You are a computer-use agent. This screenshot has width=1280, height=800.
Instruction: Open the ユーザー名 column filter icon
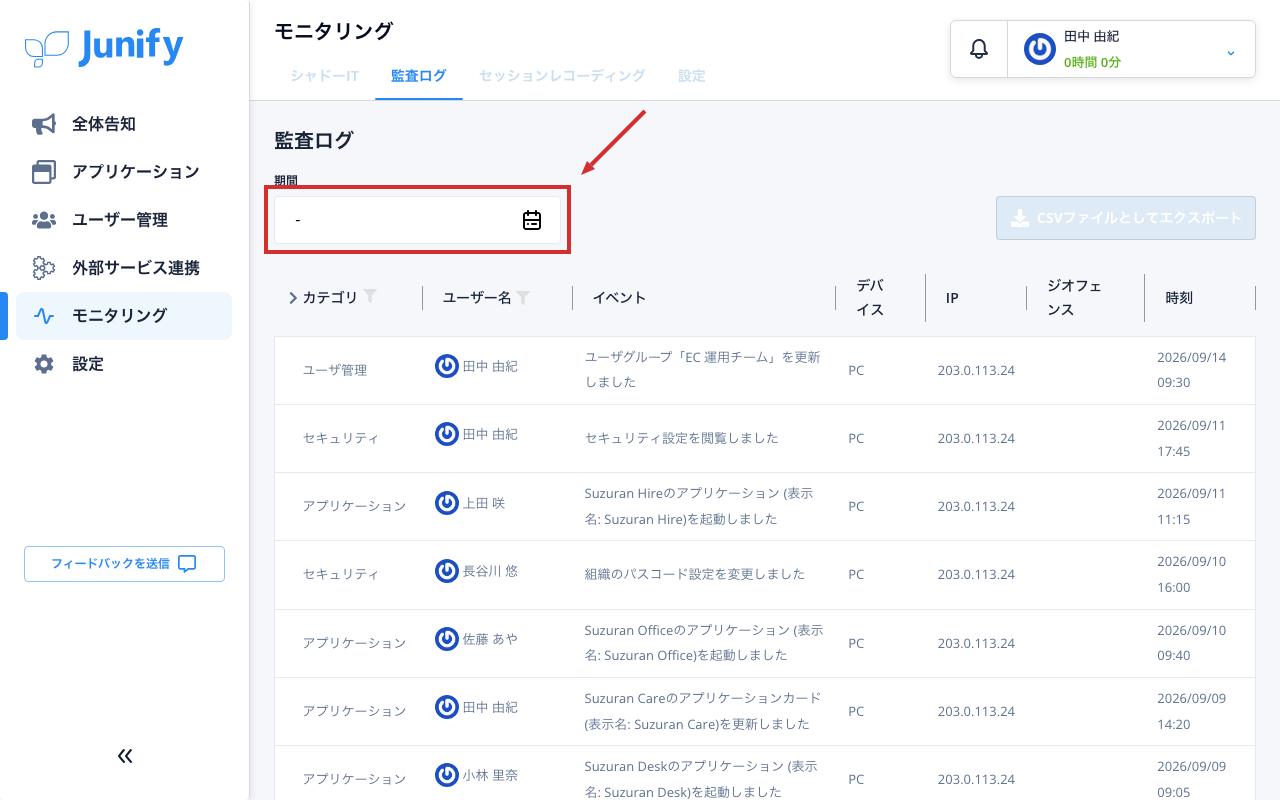coord(523,297)
